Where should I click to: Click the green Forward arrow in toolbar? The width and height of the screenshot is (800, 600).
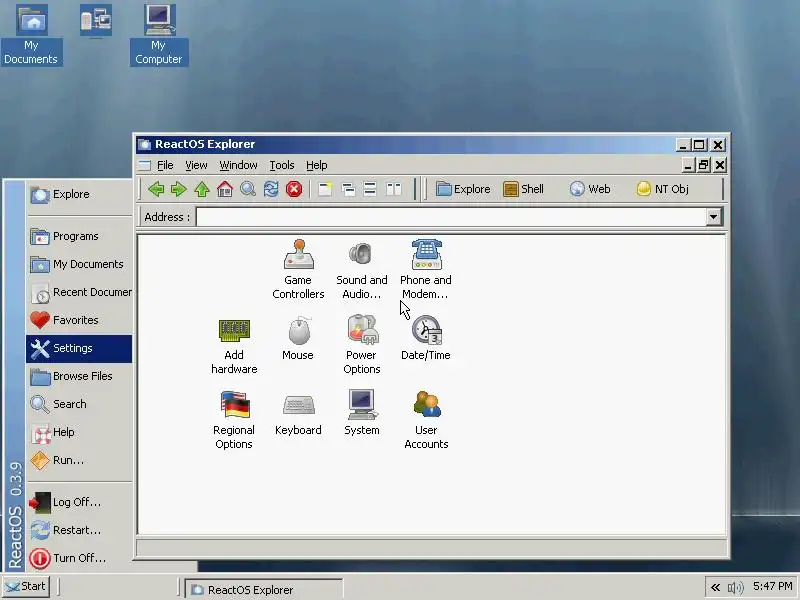[179, 189]
